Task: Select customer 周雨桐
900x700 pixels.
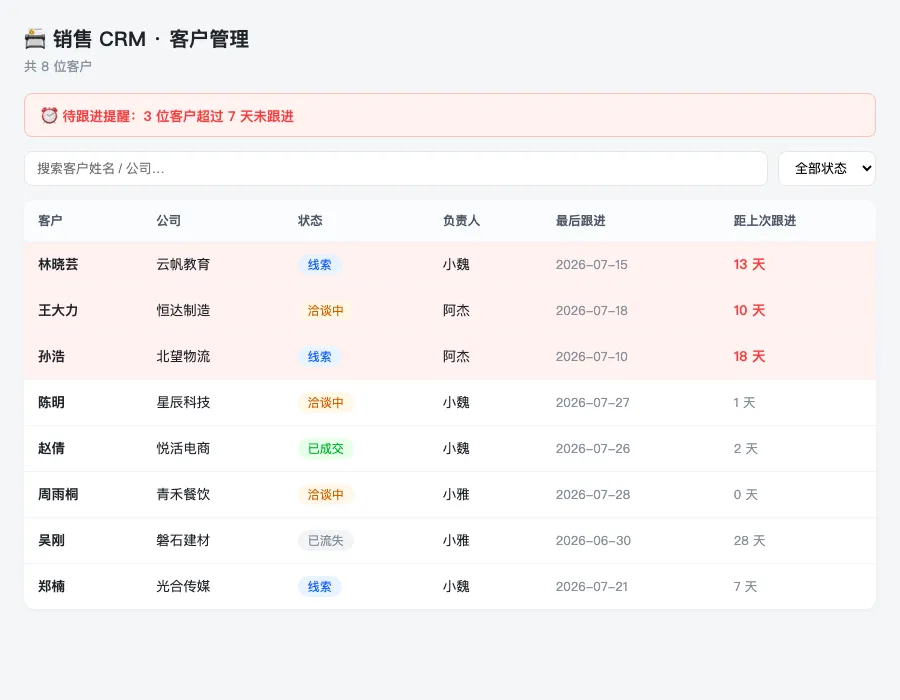Action: tap(58, 494)
